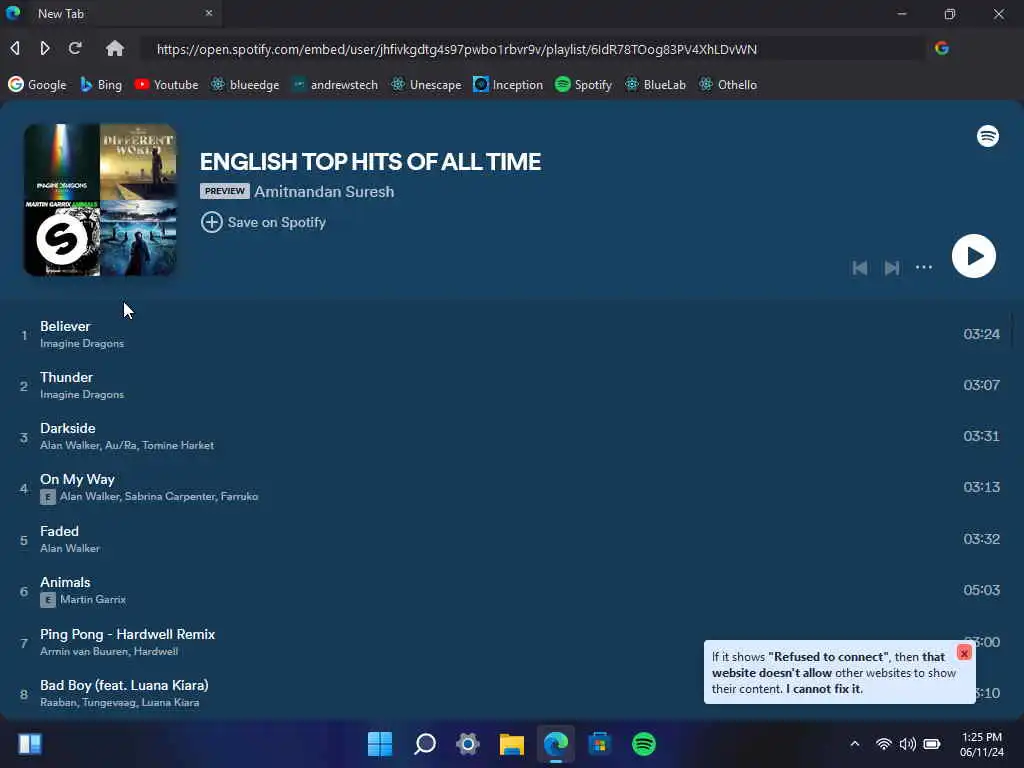Open the andrewstech bookmark

[x=334, y=84]
